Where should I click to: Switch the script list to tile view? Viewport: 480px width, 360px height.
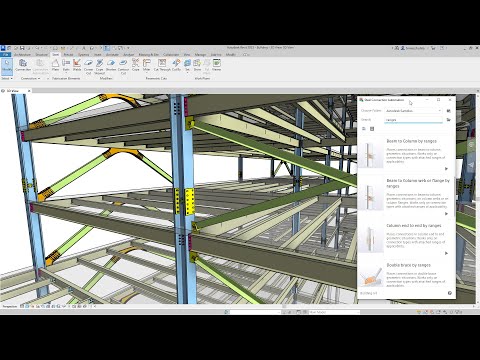click(x=372, y=129)
